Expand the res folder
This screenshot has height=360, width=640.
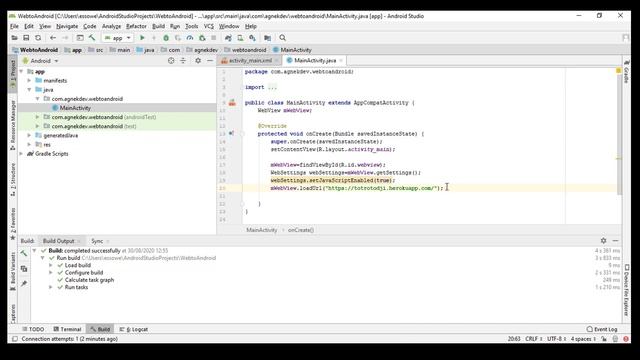pos(29,145)
